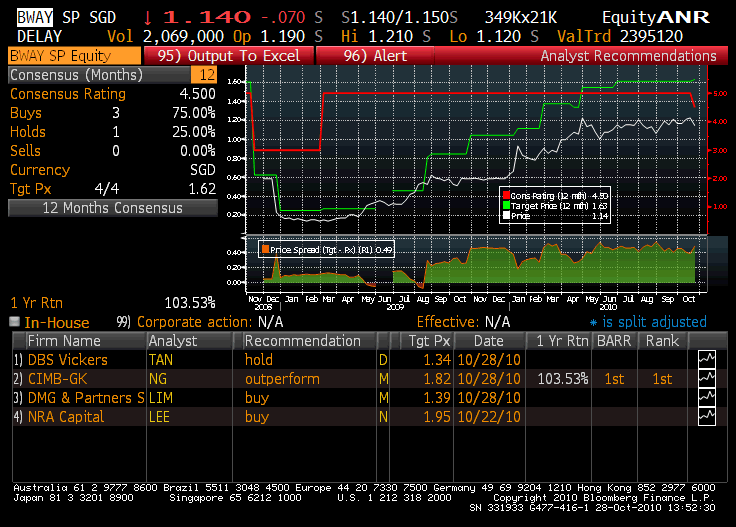This screenshot has height=527, width=736.
Task: Click Output To Excel button
Action: [229, 56]
